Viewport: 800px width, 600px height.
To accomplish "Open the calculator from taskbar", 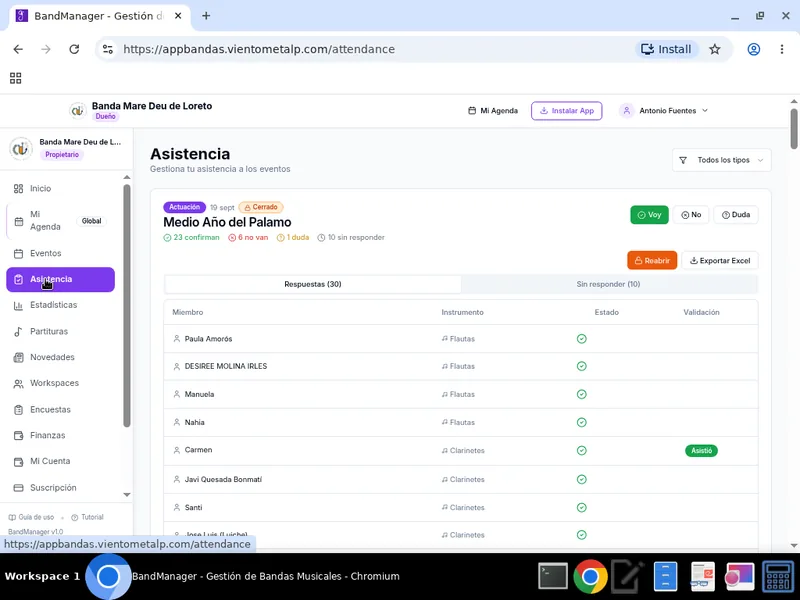I will [778, 577].
